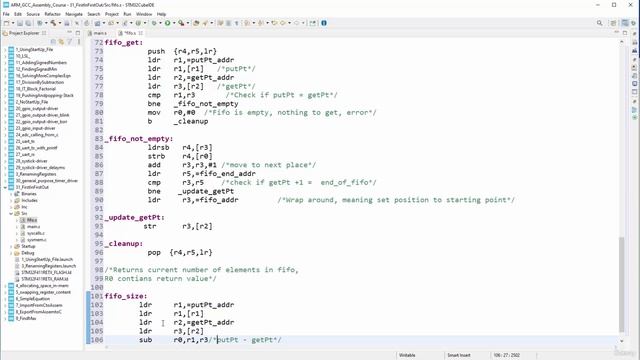640x360 pixels.
Task: Collapse the 31_FirstInFirstOut project
Action: coord(5,187)
